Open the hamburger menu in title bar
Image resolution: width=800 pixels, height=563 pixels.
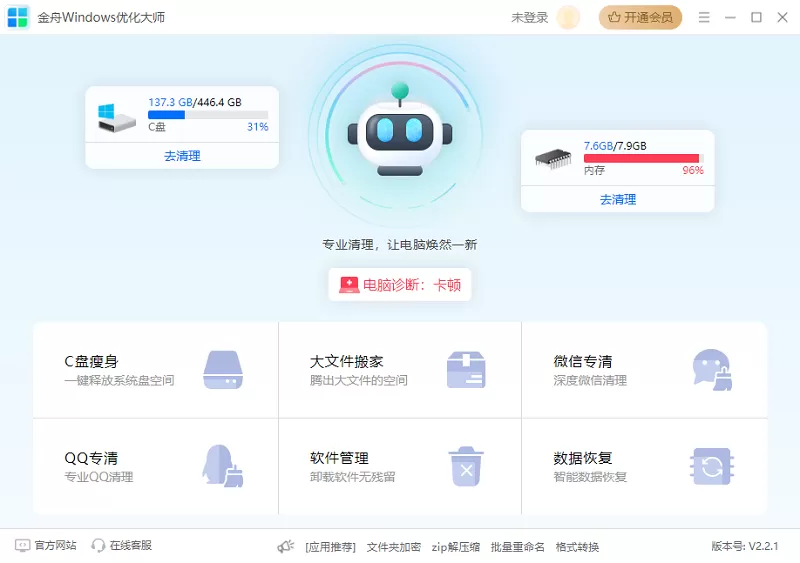tap(704, 17)
